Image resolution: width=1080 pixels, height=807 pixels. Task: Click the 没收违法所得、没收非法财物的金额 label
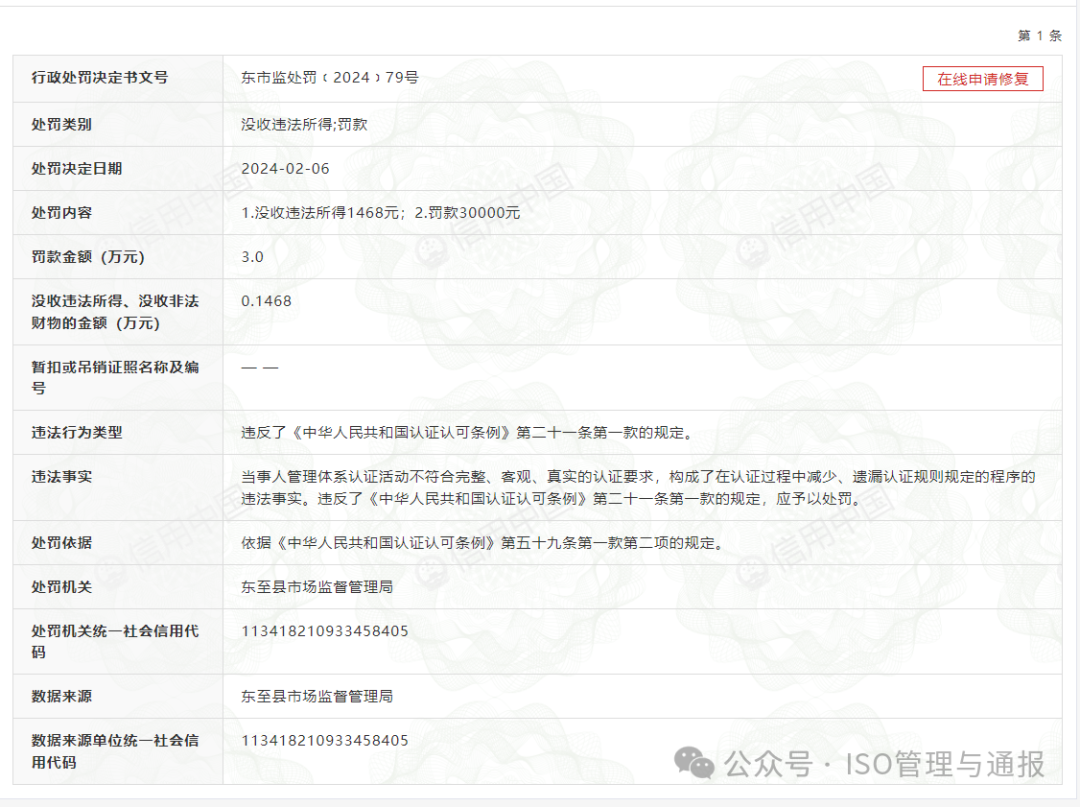[115, 311]
